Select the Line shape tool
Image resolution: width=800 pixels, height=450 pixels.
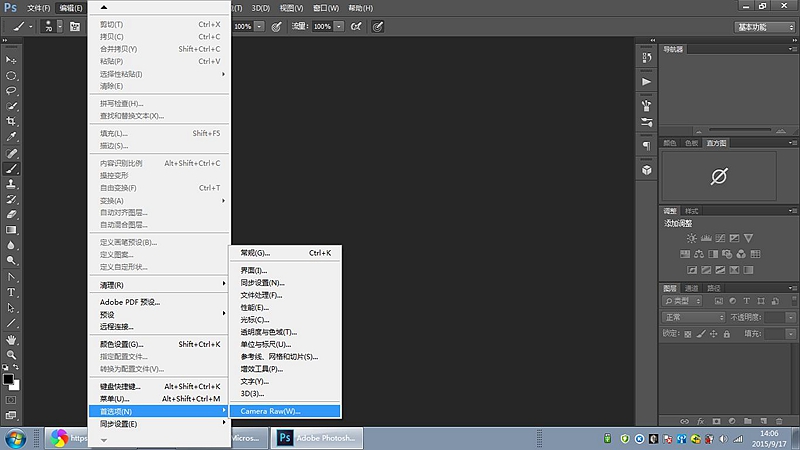coord(11,323)
